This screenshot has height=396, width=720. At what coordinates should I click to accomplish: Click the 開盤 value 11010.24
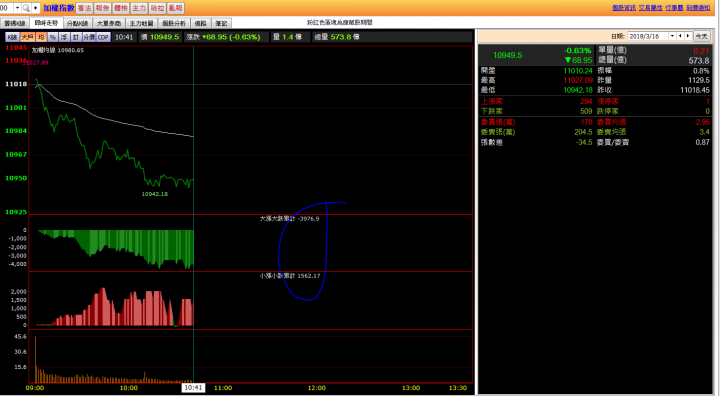(x=578, y=71)
